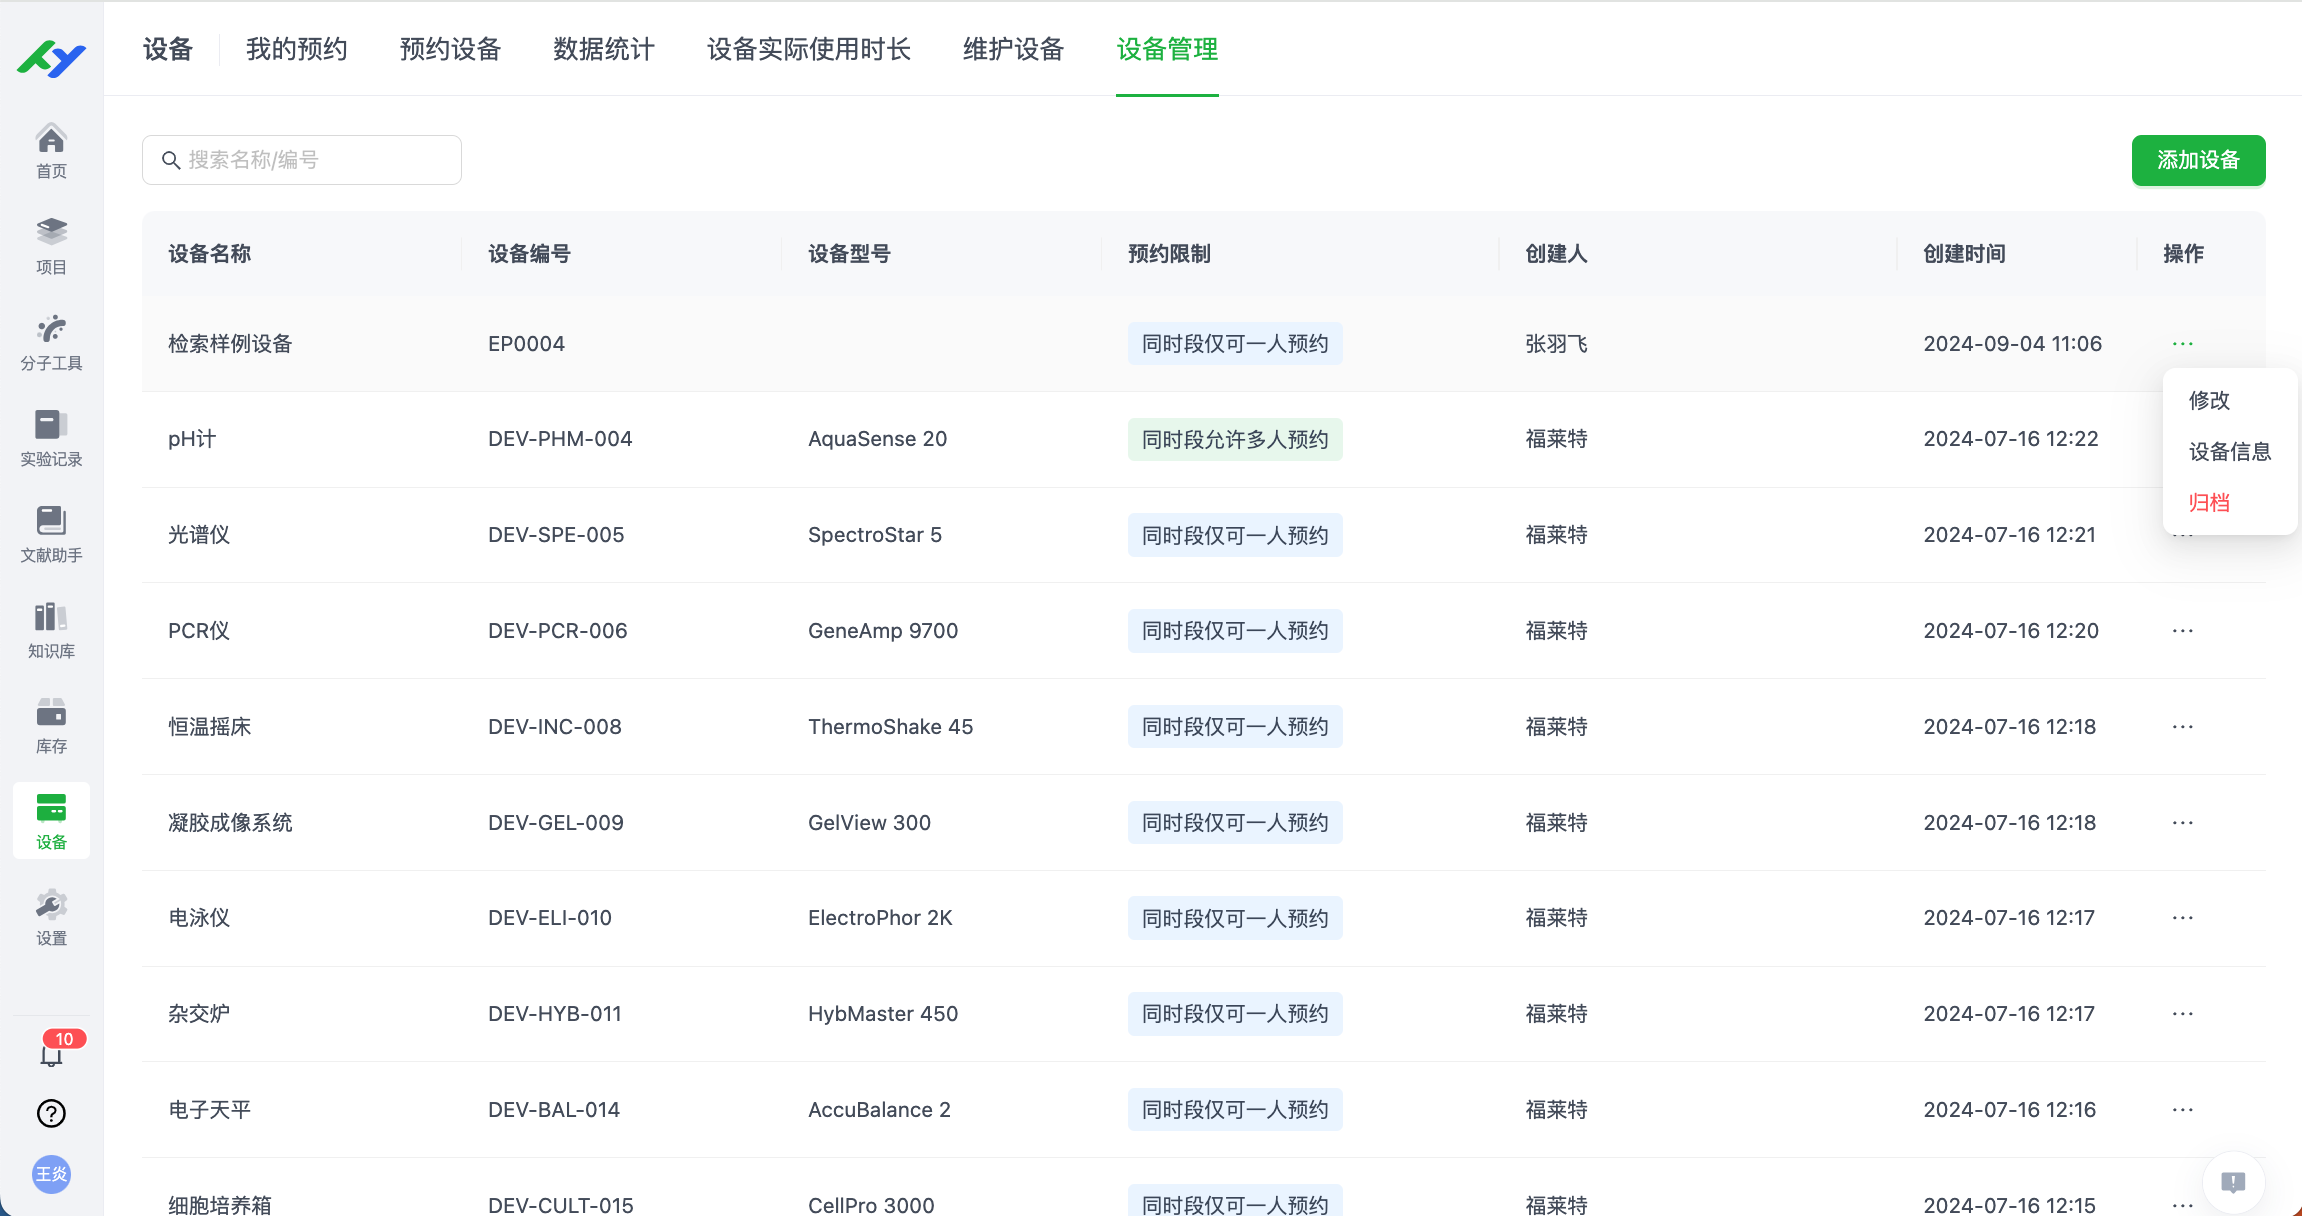
Task: Open 文献助手 literature assistant icon
Action: [x=51, y=534]
